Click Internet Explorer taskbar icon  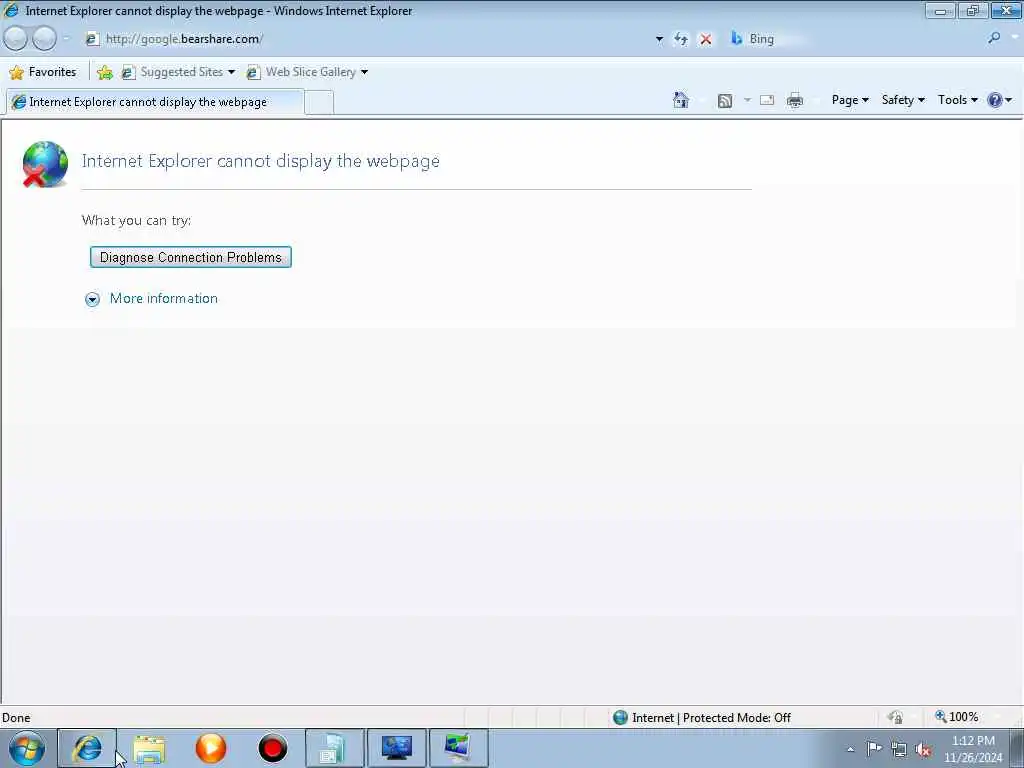[87, 748]
